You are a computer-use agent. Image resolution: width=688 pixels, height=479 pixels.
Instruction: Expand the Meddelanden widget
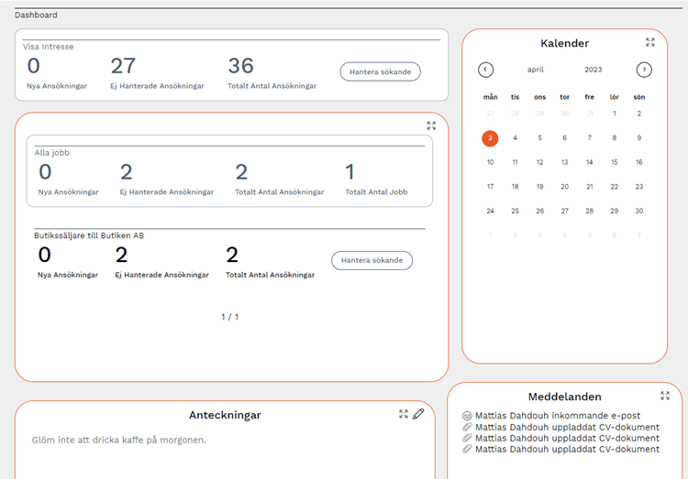tap(664, 396)
